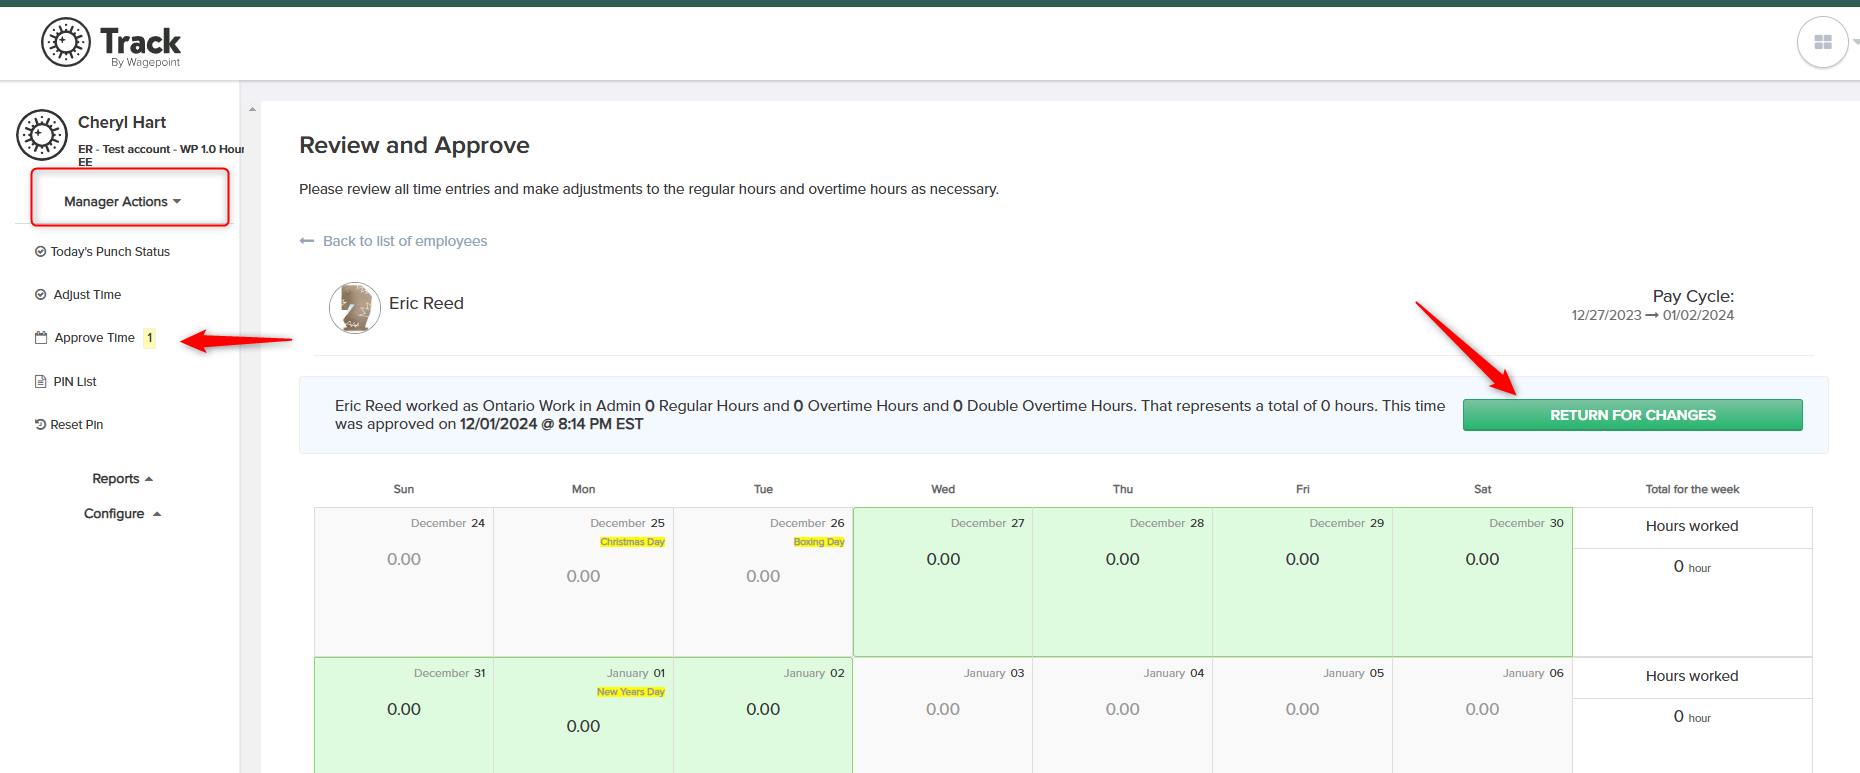The height and width of the screenshot is (773, 1860).
Task: Click Eric Reed's profile photo
Action: coord(355,308)
